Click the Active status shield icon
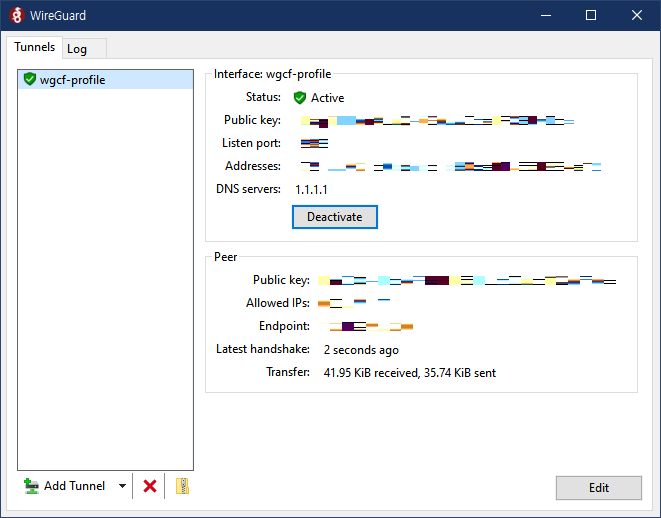This screenshot has height=518, width=661. point(300,98)
